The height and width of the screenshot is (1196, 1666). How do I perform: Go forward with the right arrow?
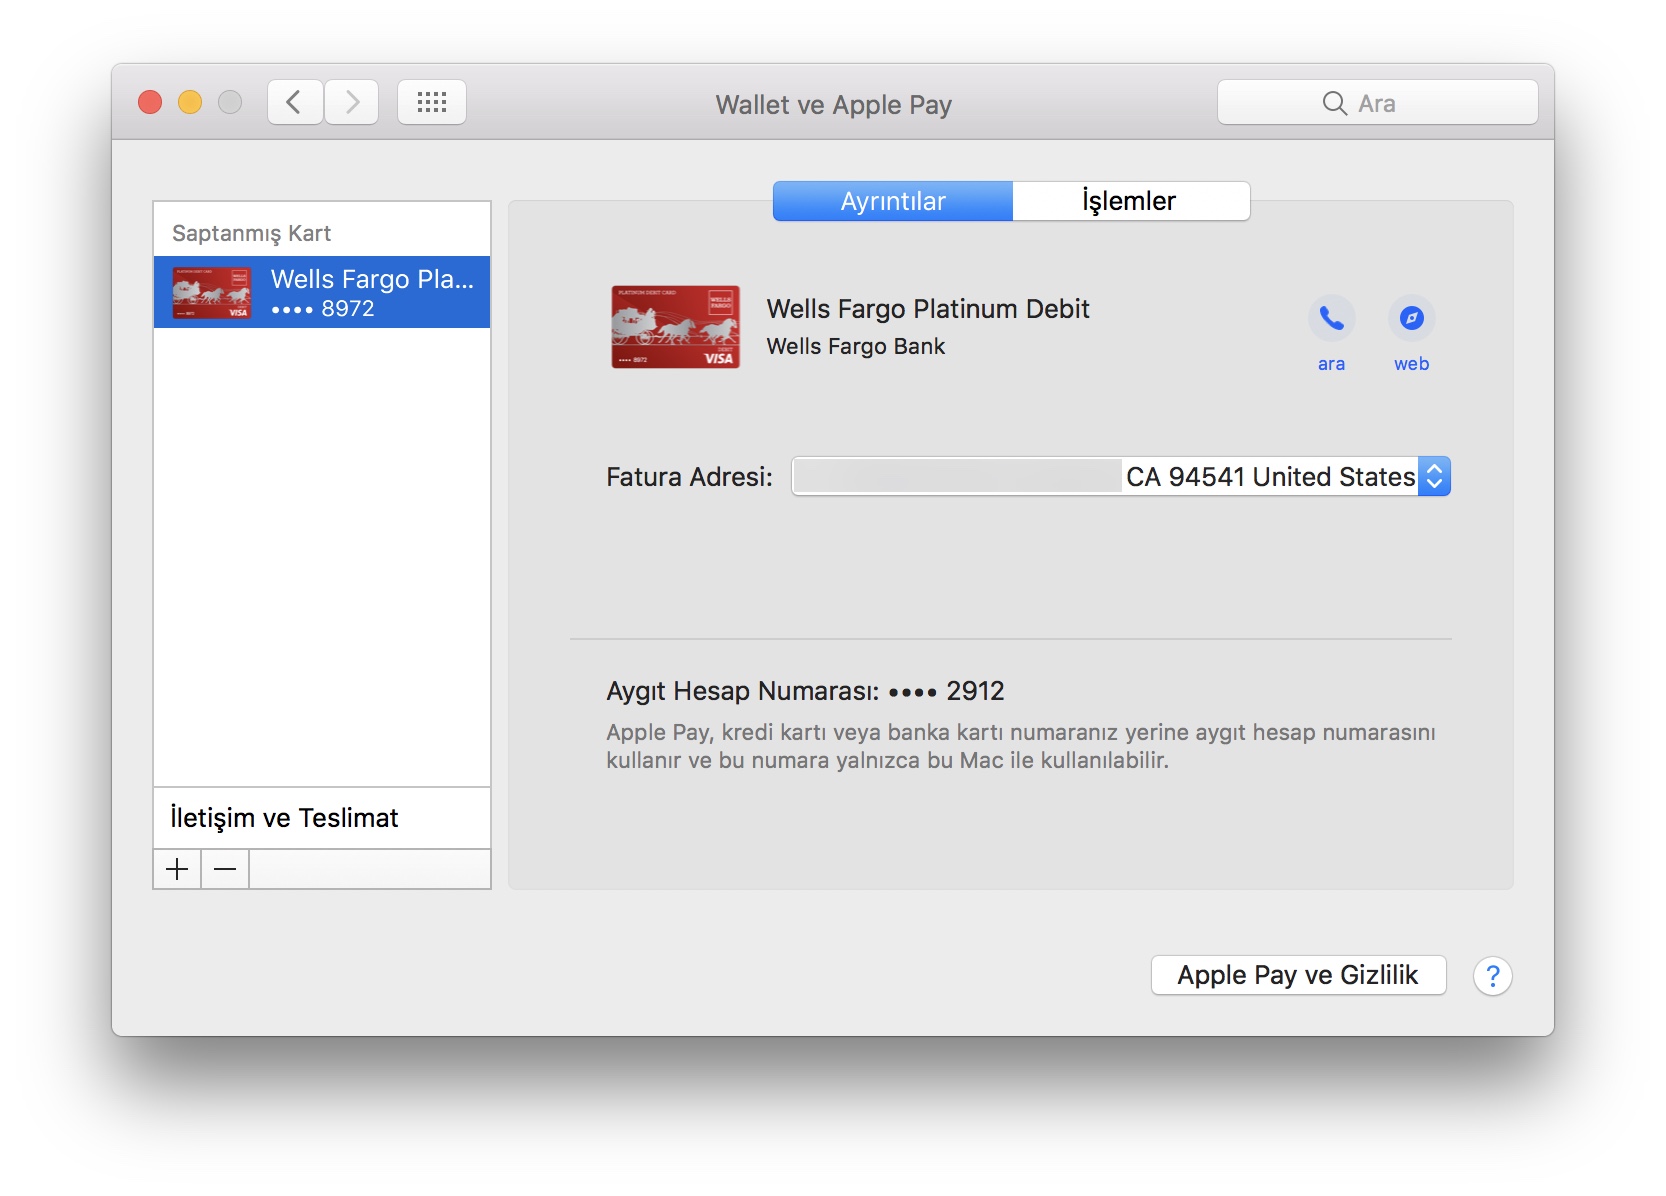[352, 102]
